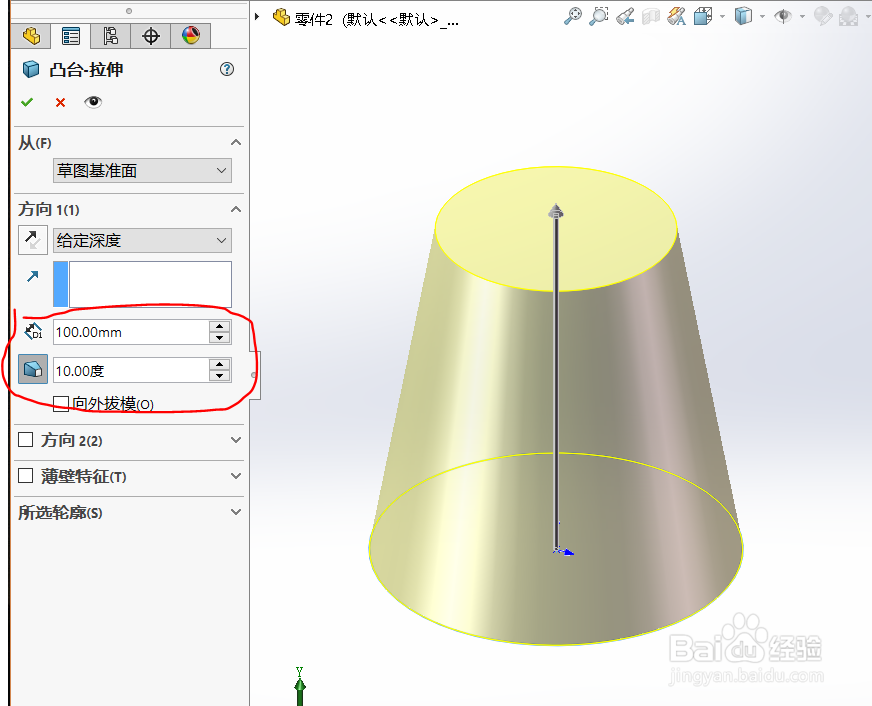This screenshot has width=872, height=706.
Task: Click the panel collapse handle on splitter
Action: (x=254, y=375)
